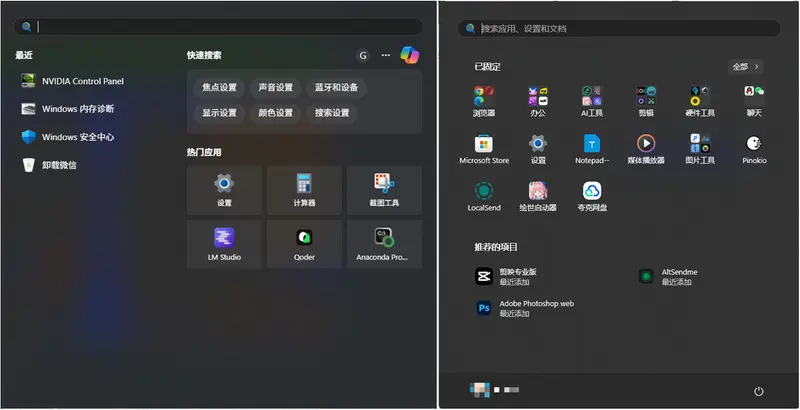Screen dimensions: 800x410
Task: Click the Start menu search magnifier icon
Action: point(470,29)
